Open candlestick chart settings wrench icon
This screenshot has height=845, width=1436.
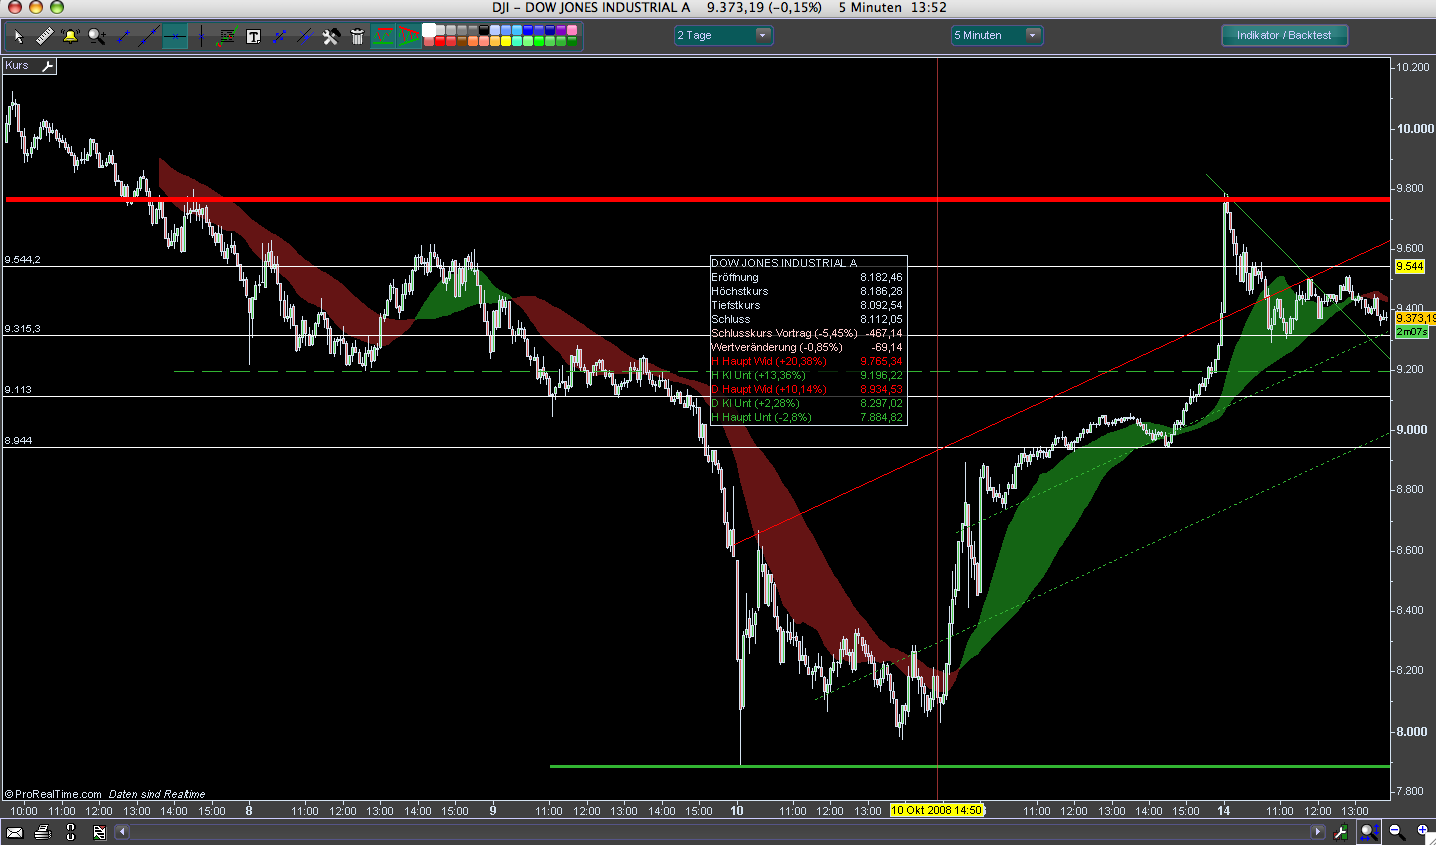click(1341, 832)
